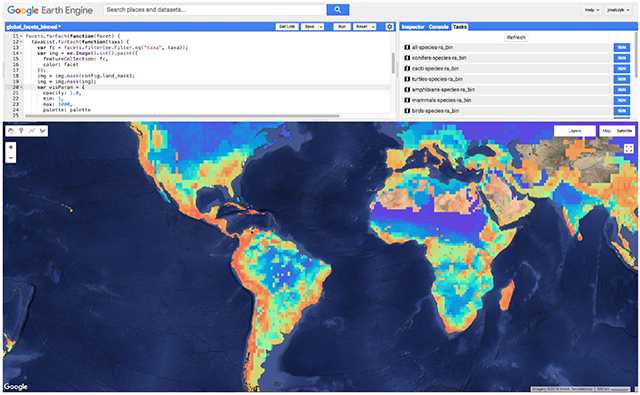Select the draw polygon shape tool
The height and width of the screenshot is (395, 640).
point(42,131)
